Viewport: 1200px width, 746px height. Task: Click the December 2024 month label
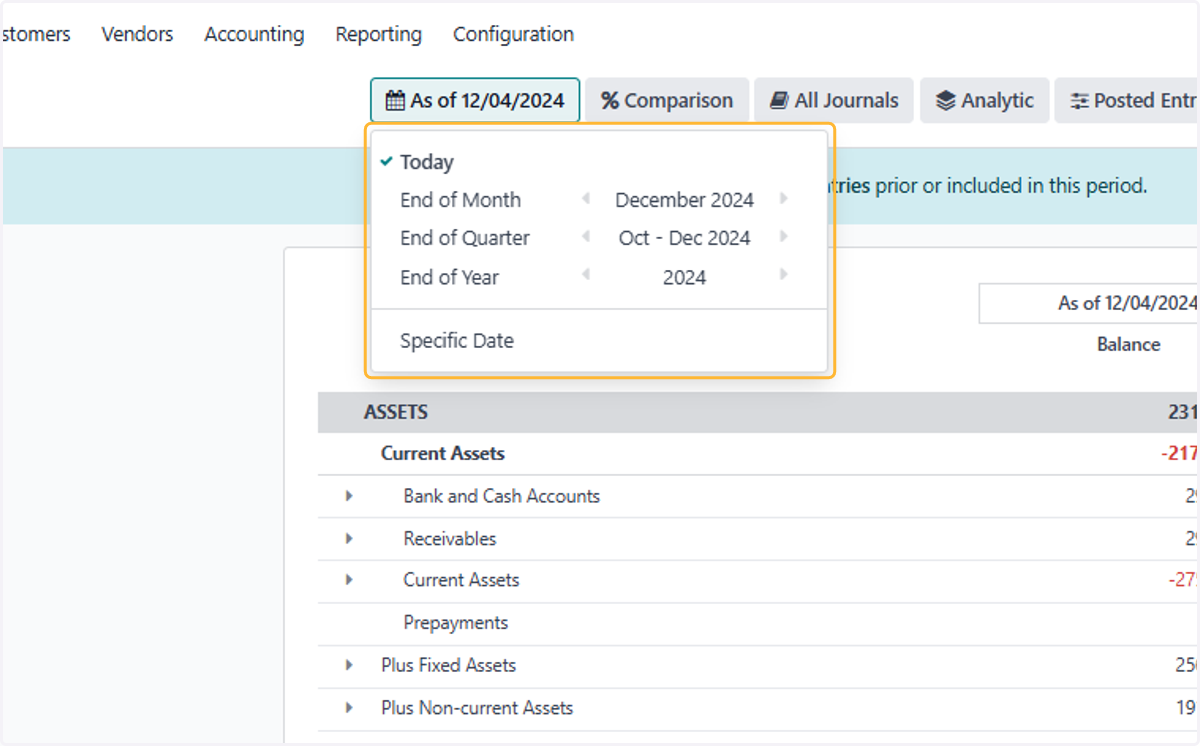point(685,200)
